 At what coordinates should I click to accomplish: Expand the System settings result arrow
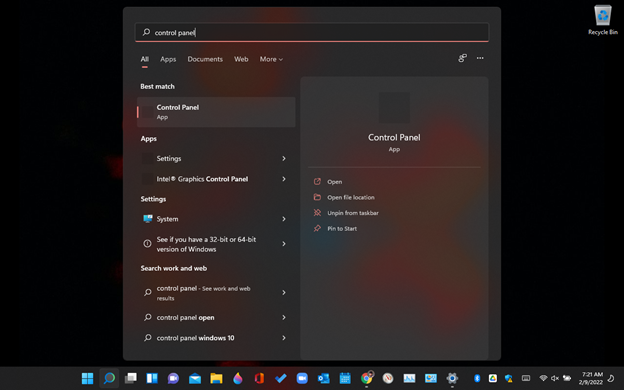[284, 219]
